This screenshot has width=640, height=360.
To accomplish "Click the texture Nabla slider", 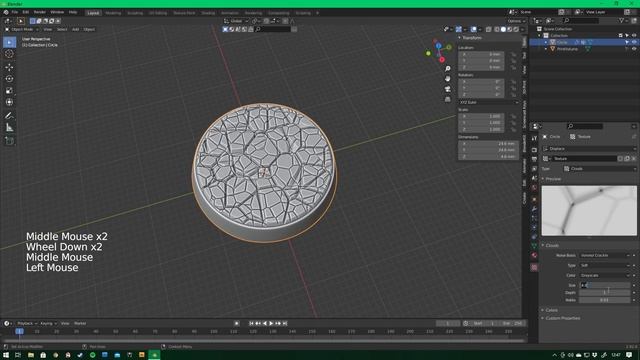I will [604, 300].
